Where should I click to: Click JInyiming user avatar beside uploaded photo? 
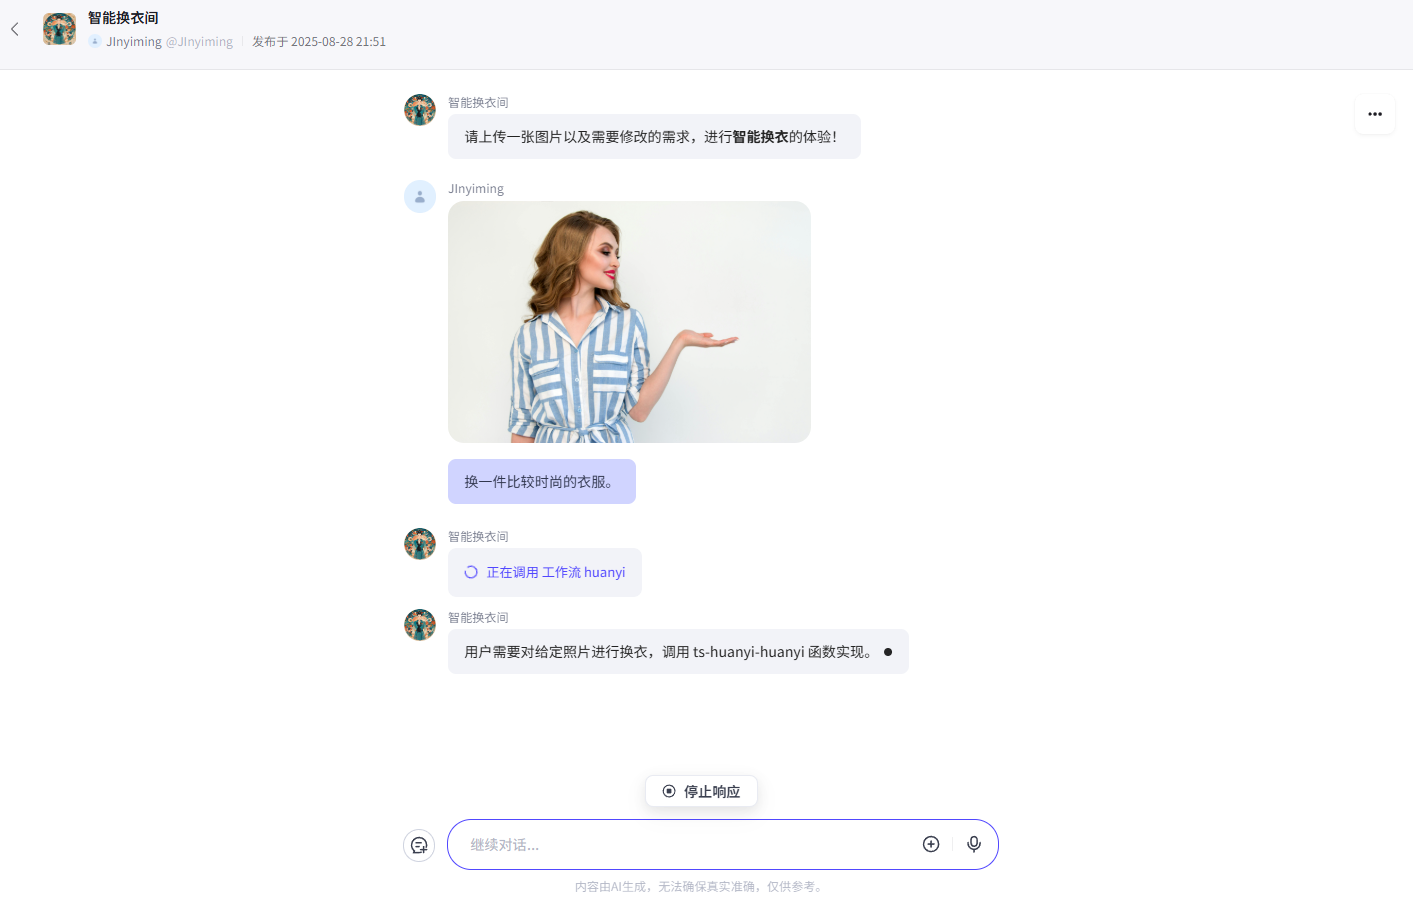pyautogui.click(x=420, y=196)
